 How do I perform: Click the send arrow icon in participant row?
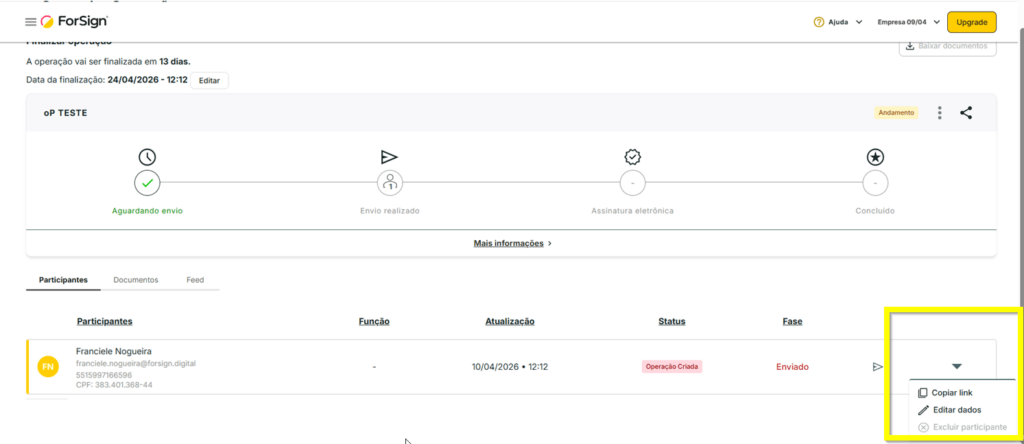click(x=877, y=367)
